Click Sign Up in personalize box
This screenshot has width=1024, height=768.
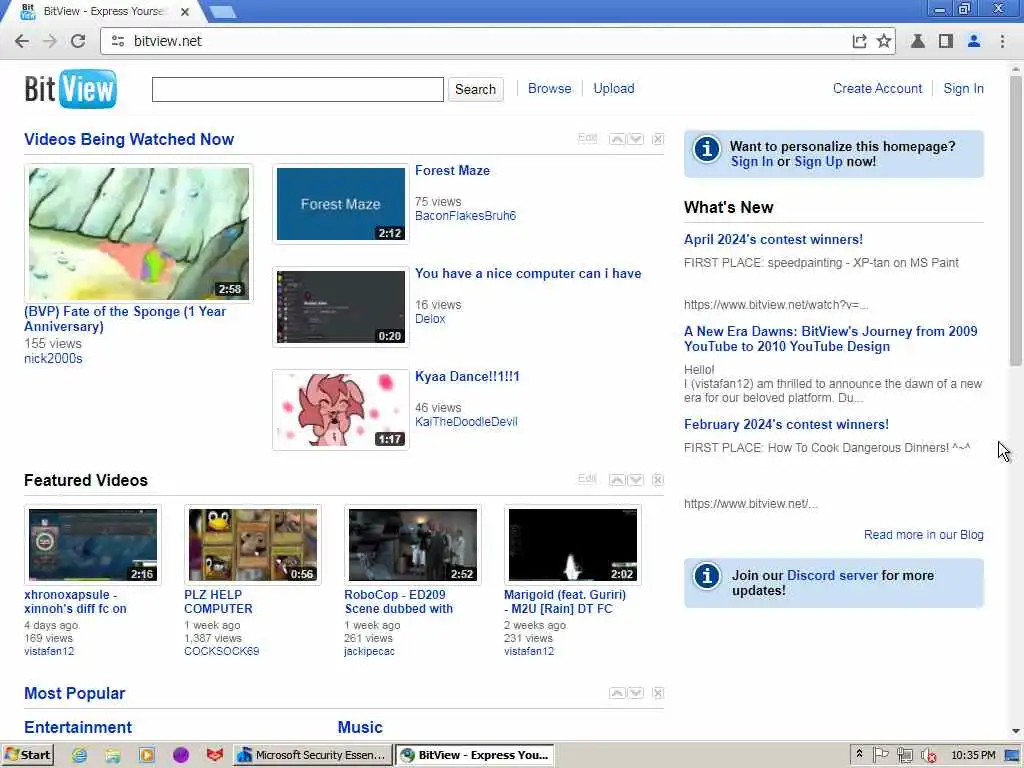point(818,162)
